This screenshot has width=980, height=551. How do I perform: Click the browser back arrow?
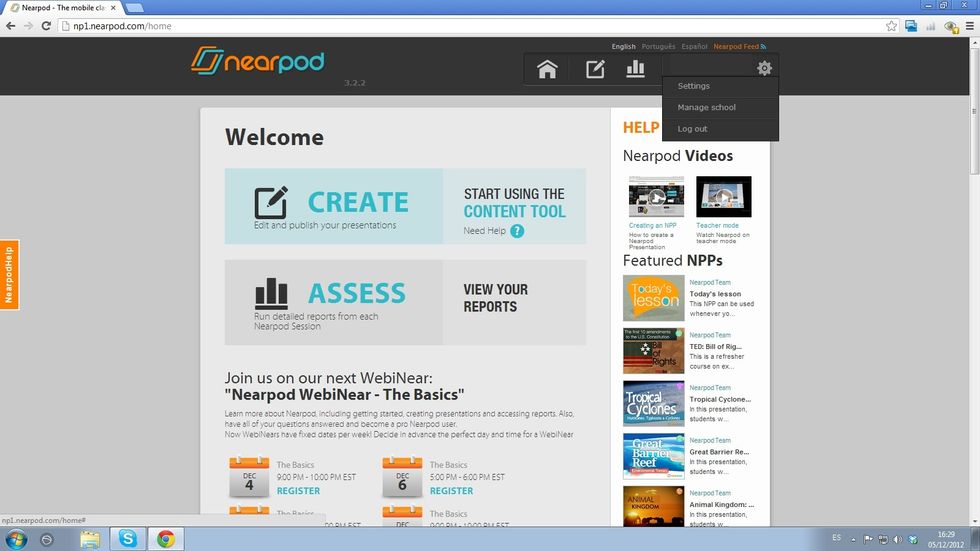(x=10, y=26)
